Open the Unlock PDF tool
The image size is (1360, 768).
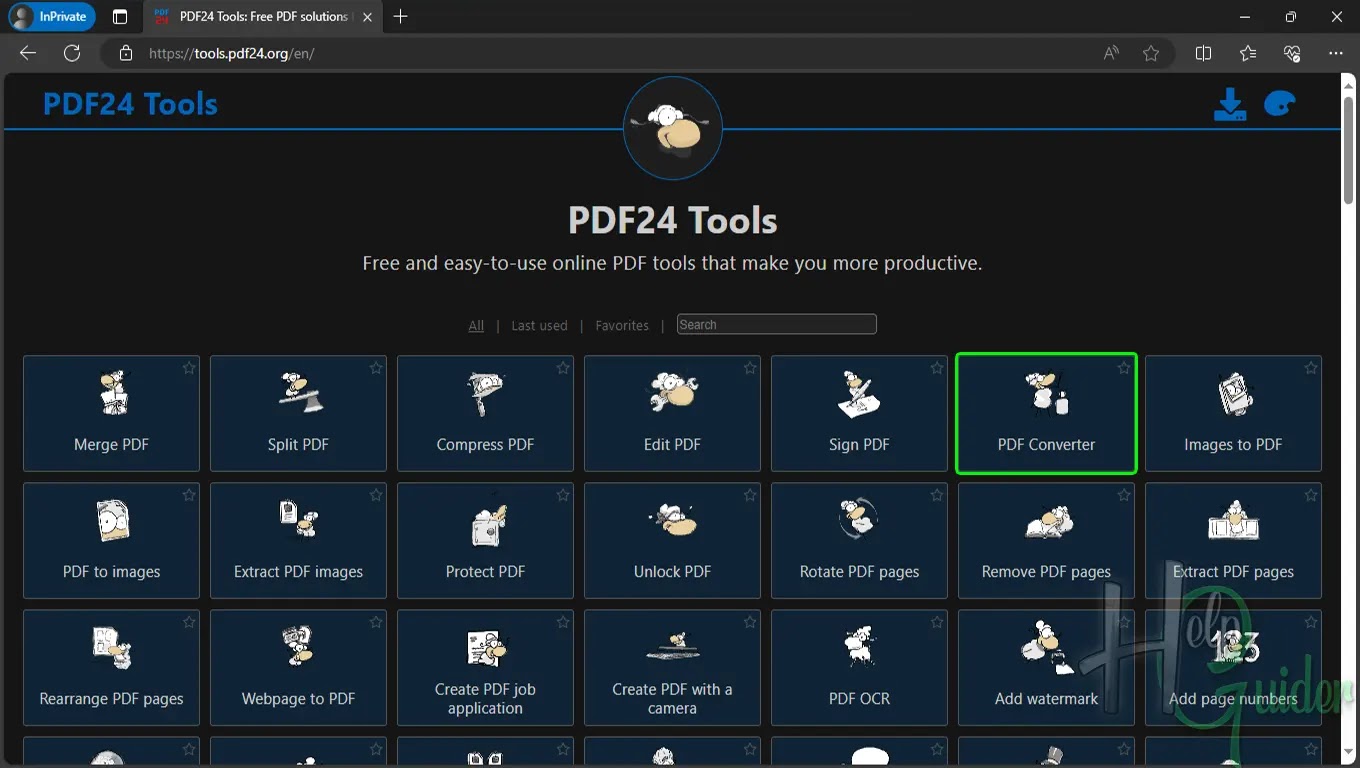point(672,540)
